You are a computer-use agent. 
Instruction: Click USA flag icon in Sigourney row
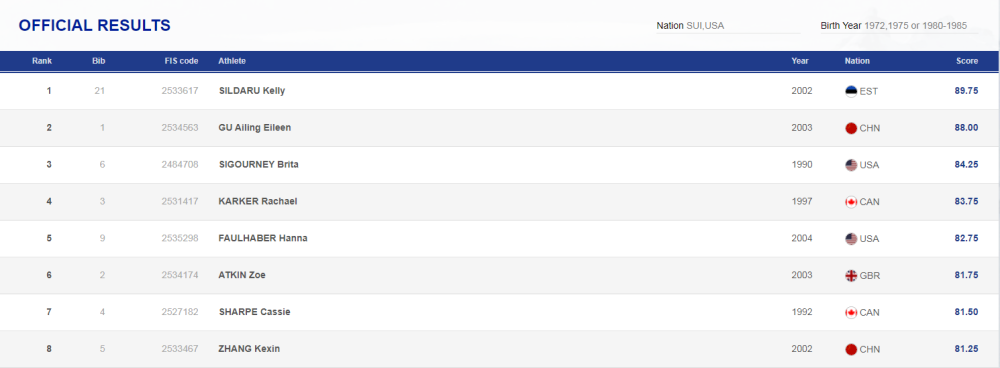pos(851,165)
